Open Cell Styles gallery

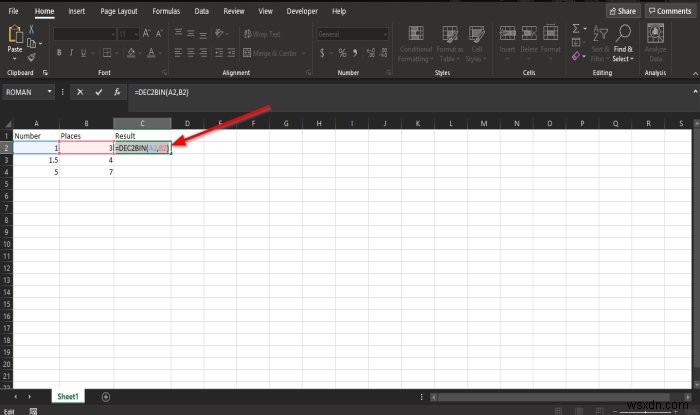point(476,44)
